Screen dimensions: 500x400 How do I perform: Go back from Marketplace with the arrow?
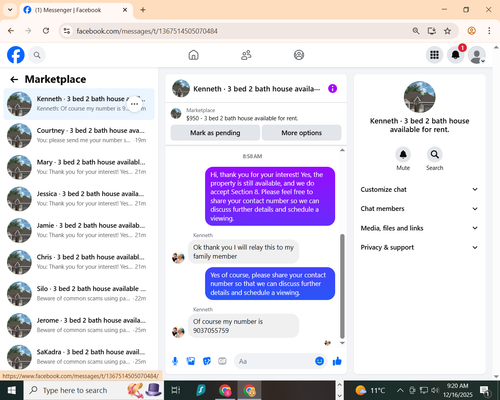pos(14,79)
